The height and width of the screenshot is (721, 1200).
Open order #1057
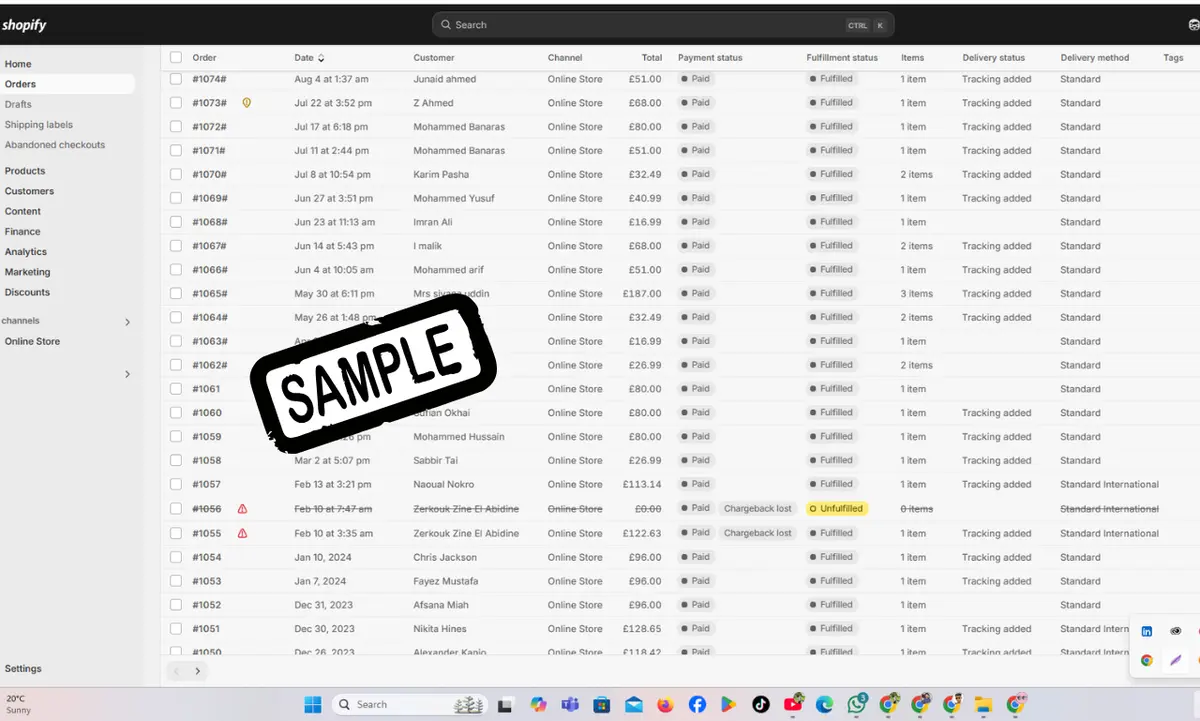[x=207, y=484]
